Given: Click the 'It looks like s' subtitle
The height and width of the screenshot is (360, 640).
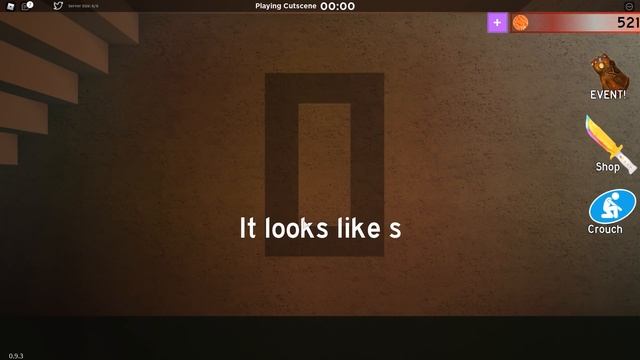Looking at the screenshot, I should (x=320, y=228).
